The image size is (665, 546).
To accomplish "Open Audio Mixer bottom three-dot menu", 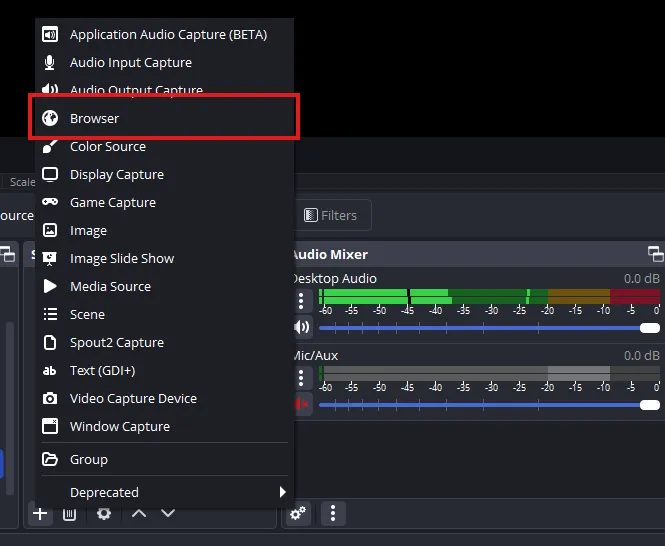I will coord(332,514).
